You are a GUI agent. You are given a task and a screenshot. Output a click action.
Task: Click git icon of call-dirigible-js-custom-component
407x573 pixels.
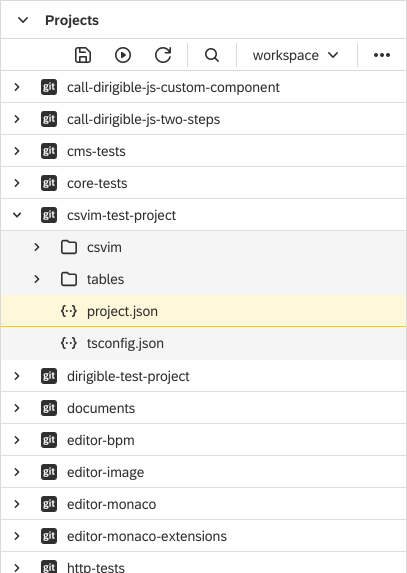[49, 87]
